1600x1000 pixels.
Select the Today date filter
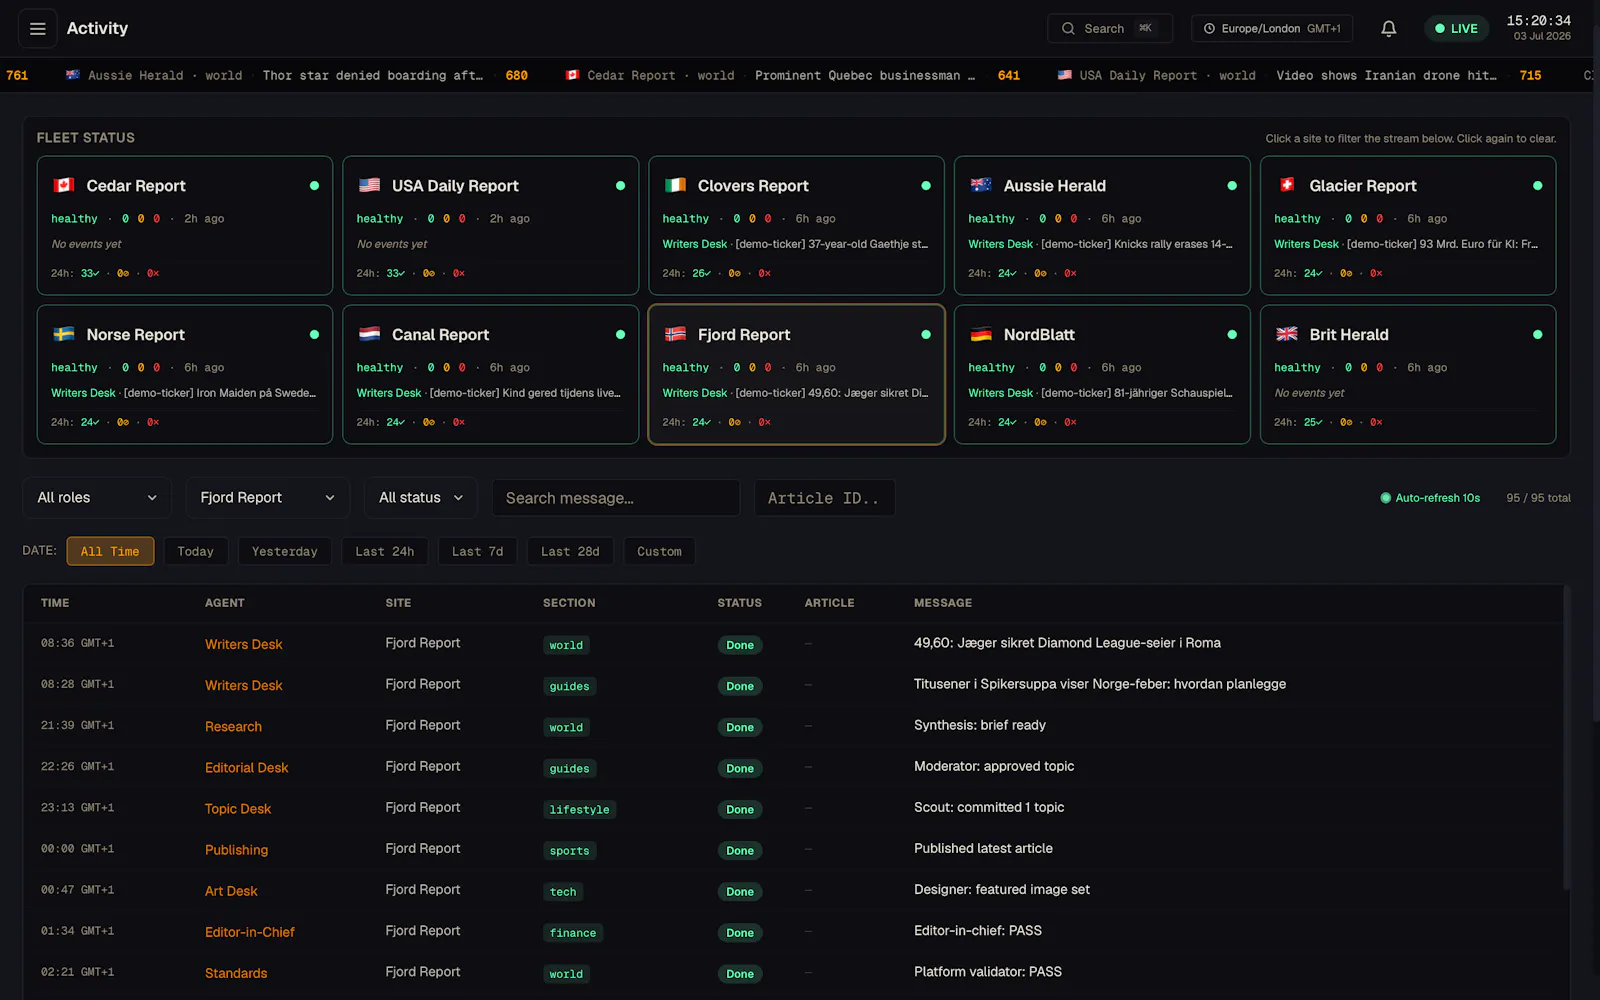(x=196, y=551)
